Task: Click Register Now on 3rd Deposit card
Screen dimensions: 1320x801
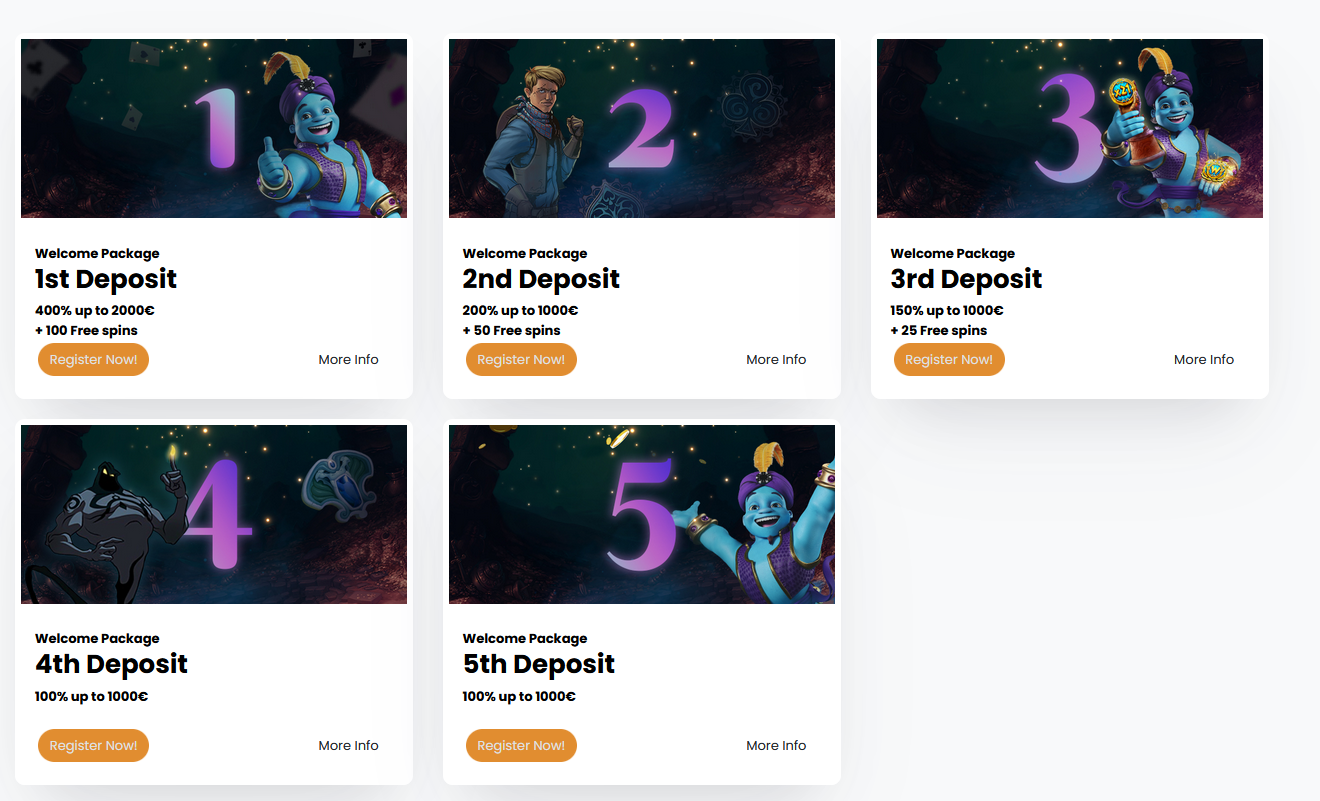Action: pos(949,360)
